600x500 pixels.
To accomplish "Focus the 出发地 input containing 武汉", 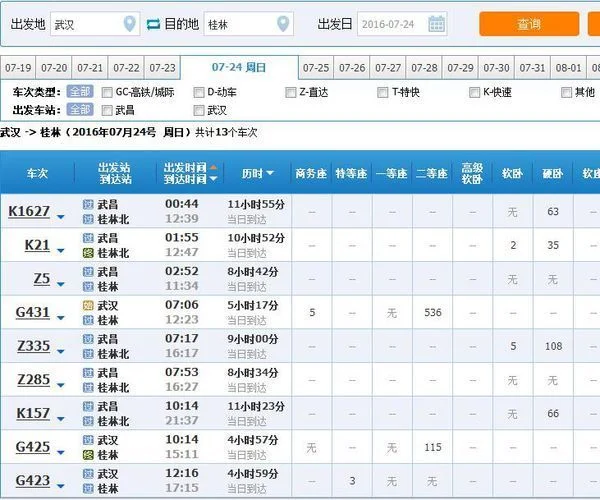I will tap(95, 24).
